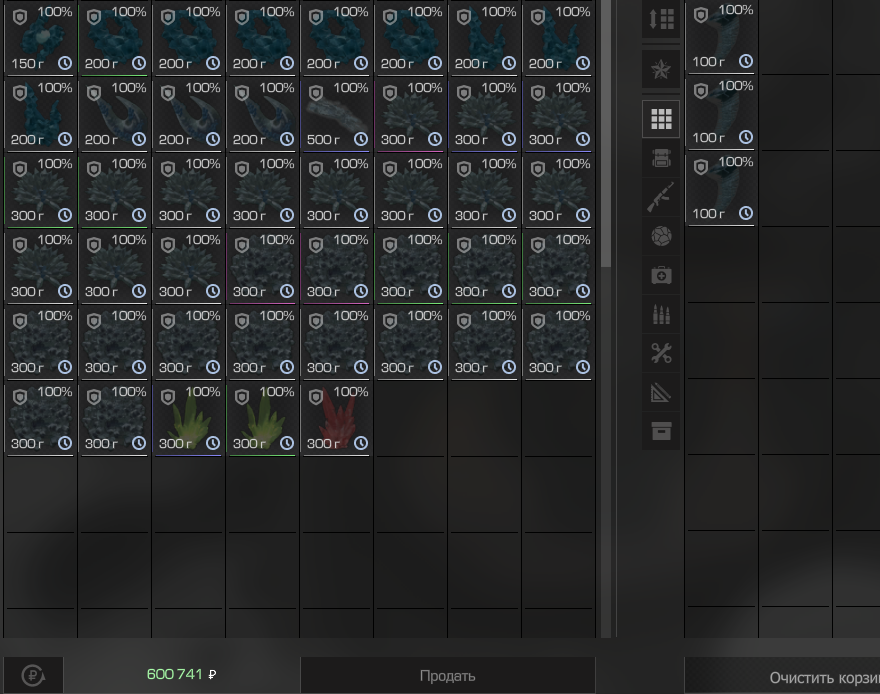The width and height of the screenshot is (880, 694).
Task: Click the Продать sell button
Action: coord(448,675)
